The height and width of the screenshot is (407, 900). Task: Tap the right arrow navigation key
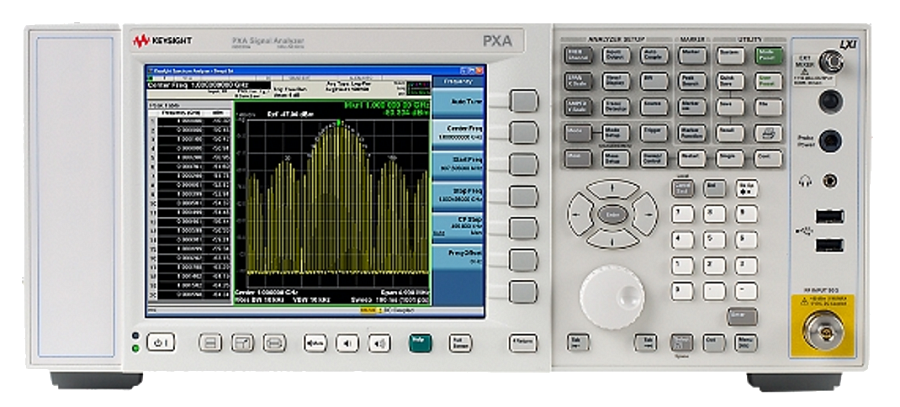point(646,214)
